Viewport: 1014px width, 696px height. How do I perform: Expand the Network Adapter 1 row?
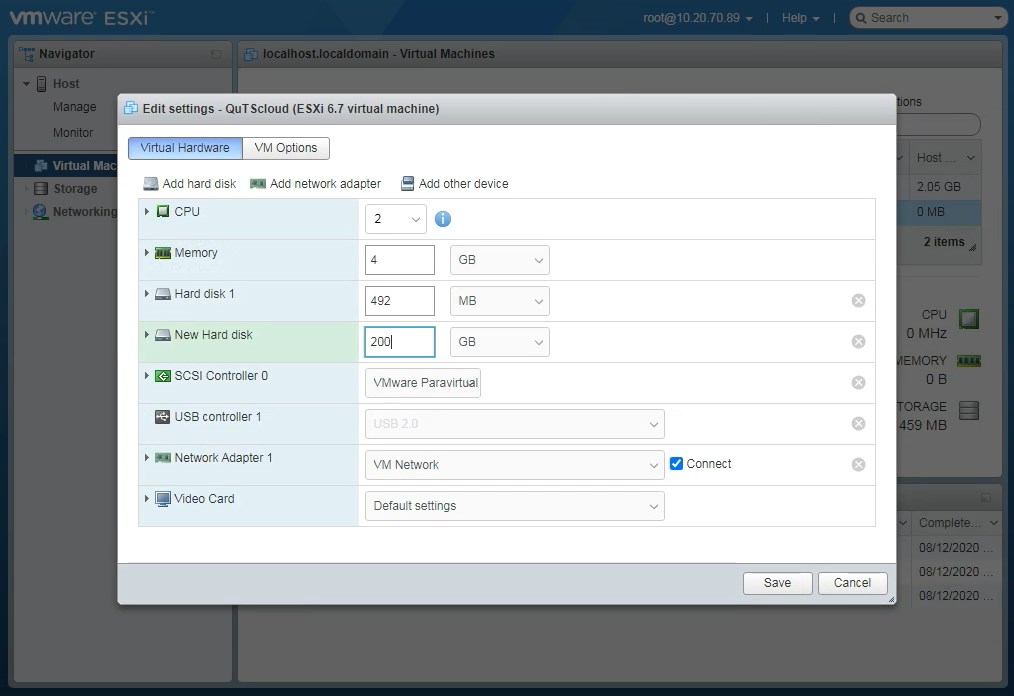click(147, 458)
